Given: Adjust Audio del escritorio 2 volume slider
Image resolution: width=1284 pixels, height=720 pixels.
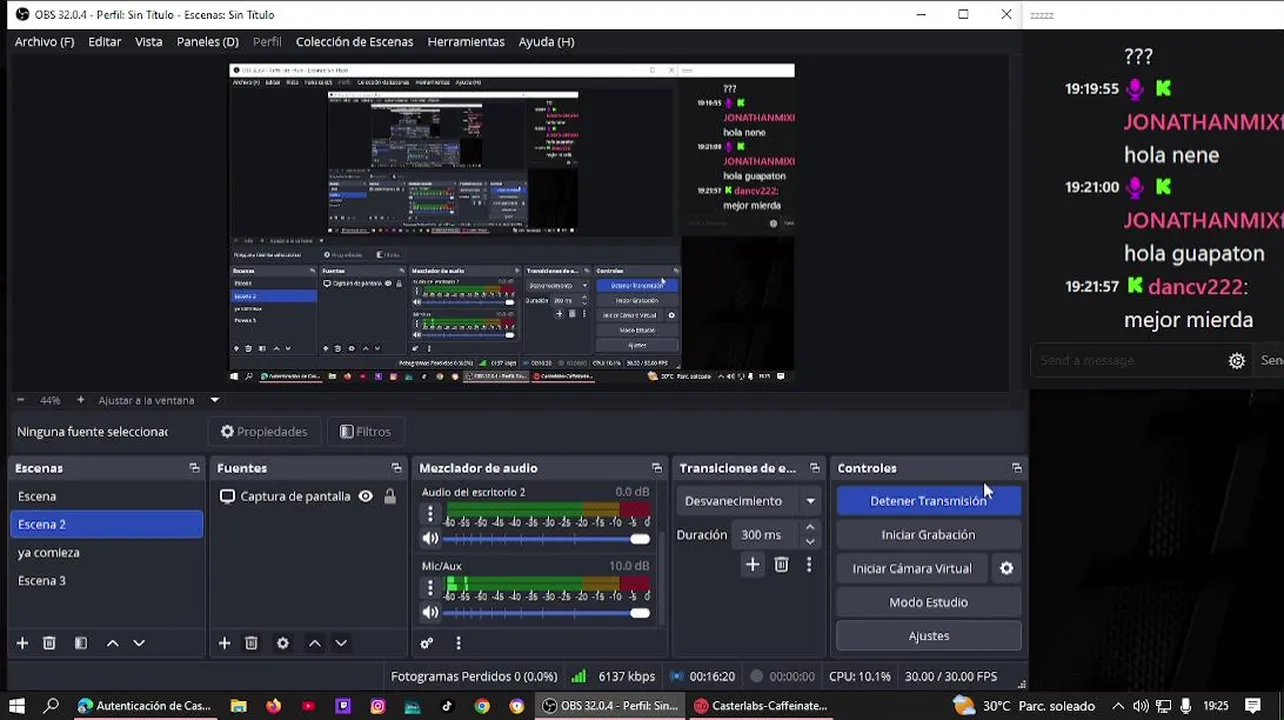Looking at the screenshot, I should pyautogui.click(x=546, y=539).
